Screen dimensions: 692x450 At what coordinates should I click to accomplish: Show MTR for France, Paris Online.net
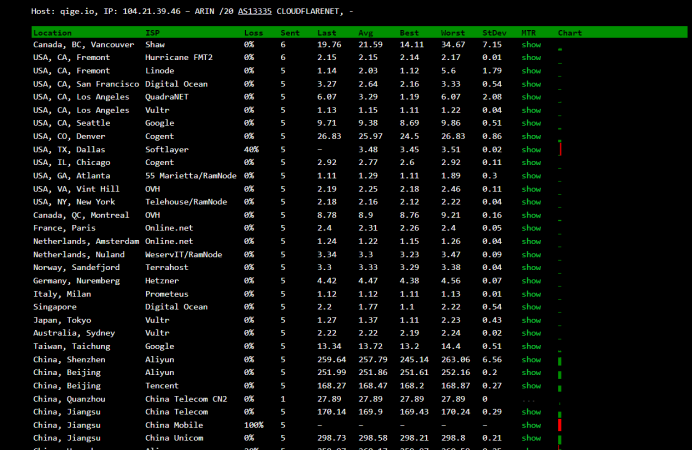tap(531, 228)
